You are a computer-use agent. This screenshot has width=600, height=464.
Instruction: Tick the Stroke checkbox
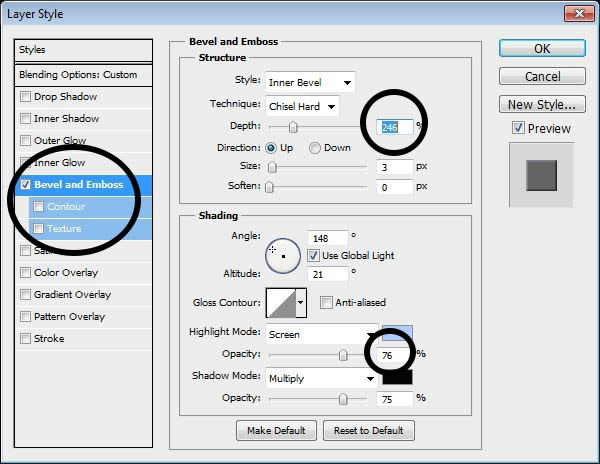[x=25, y=339]
